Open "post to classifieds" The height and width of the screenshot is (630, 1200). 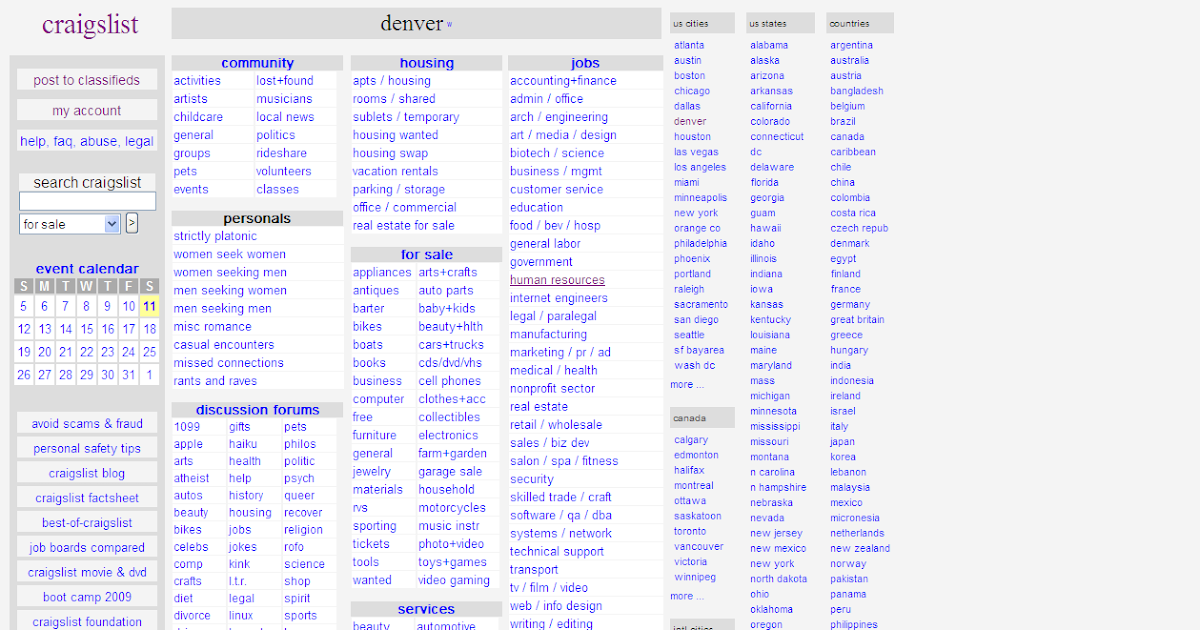pyautogui.click(x=86, y=79)
